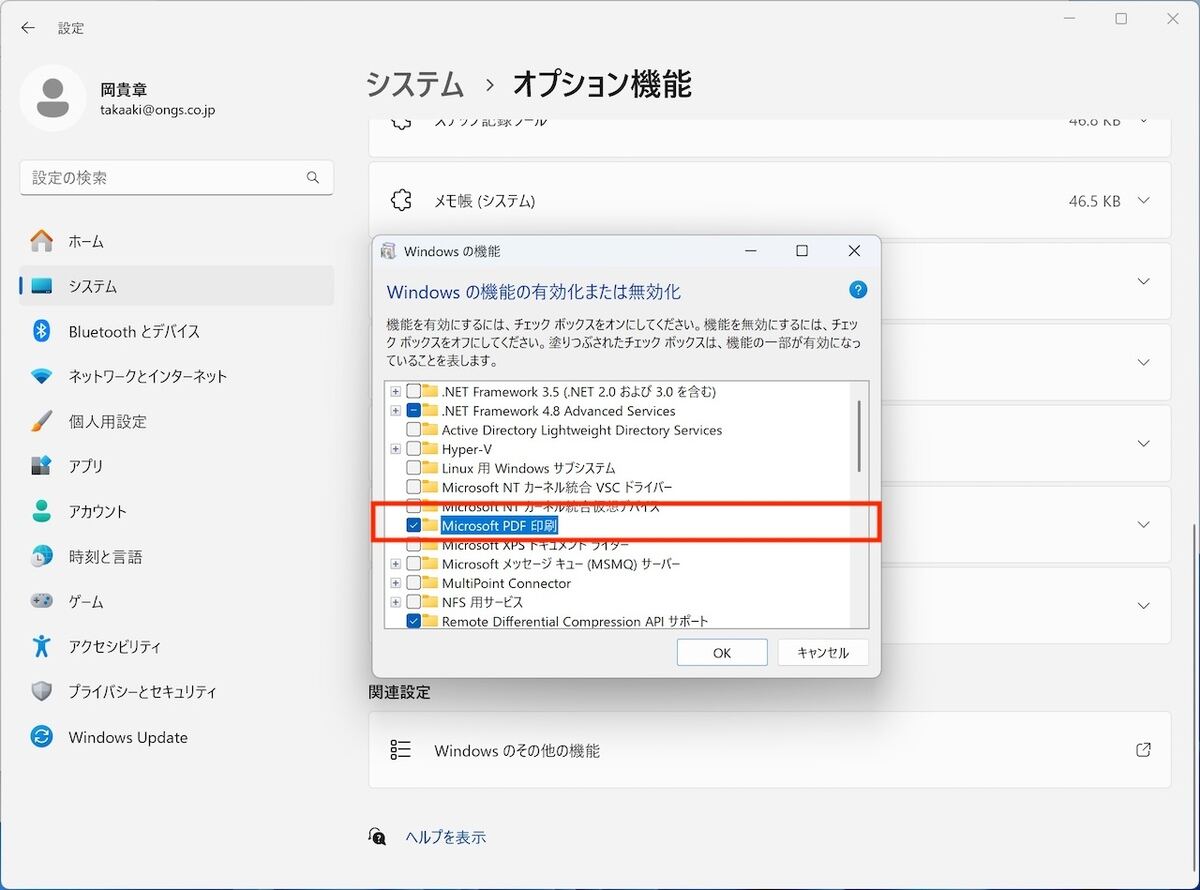Click システム in the breadcrumb
The width and height of the screenshot is (1200, 890).
click(x=415, y=85)
